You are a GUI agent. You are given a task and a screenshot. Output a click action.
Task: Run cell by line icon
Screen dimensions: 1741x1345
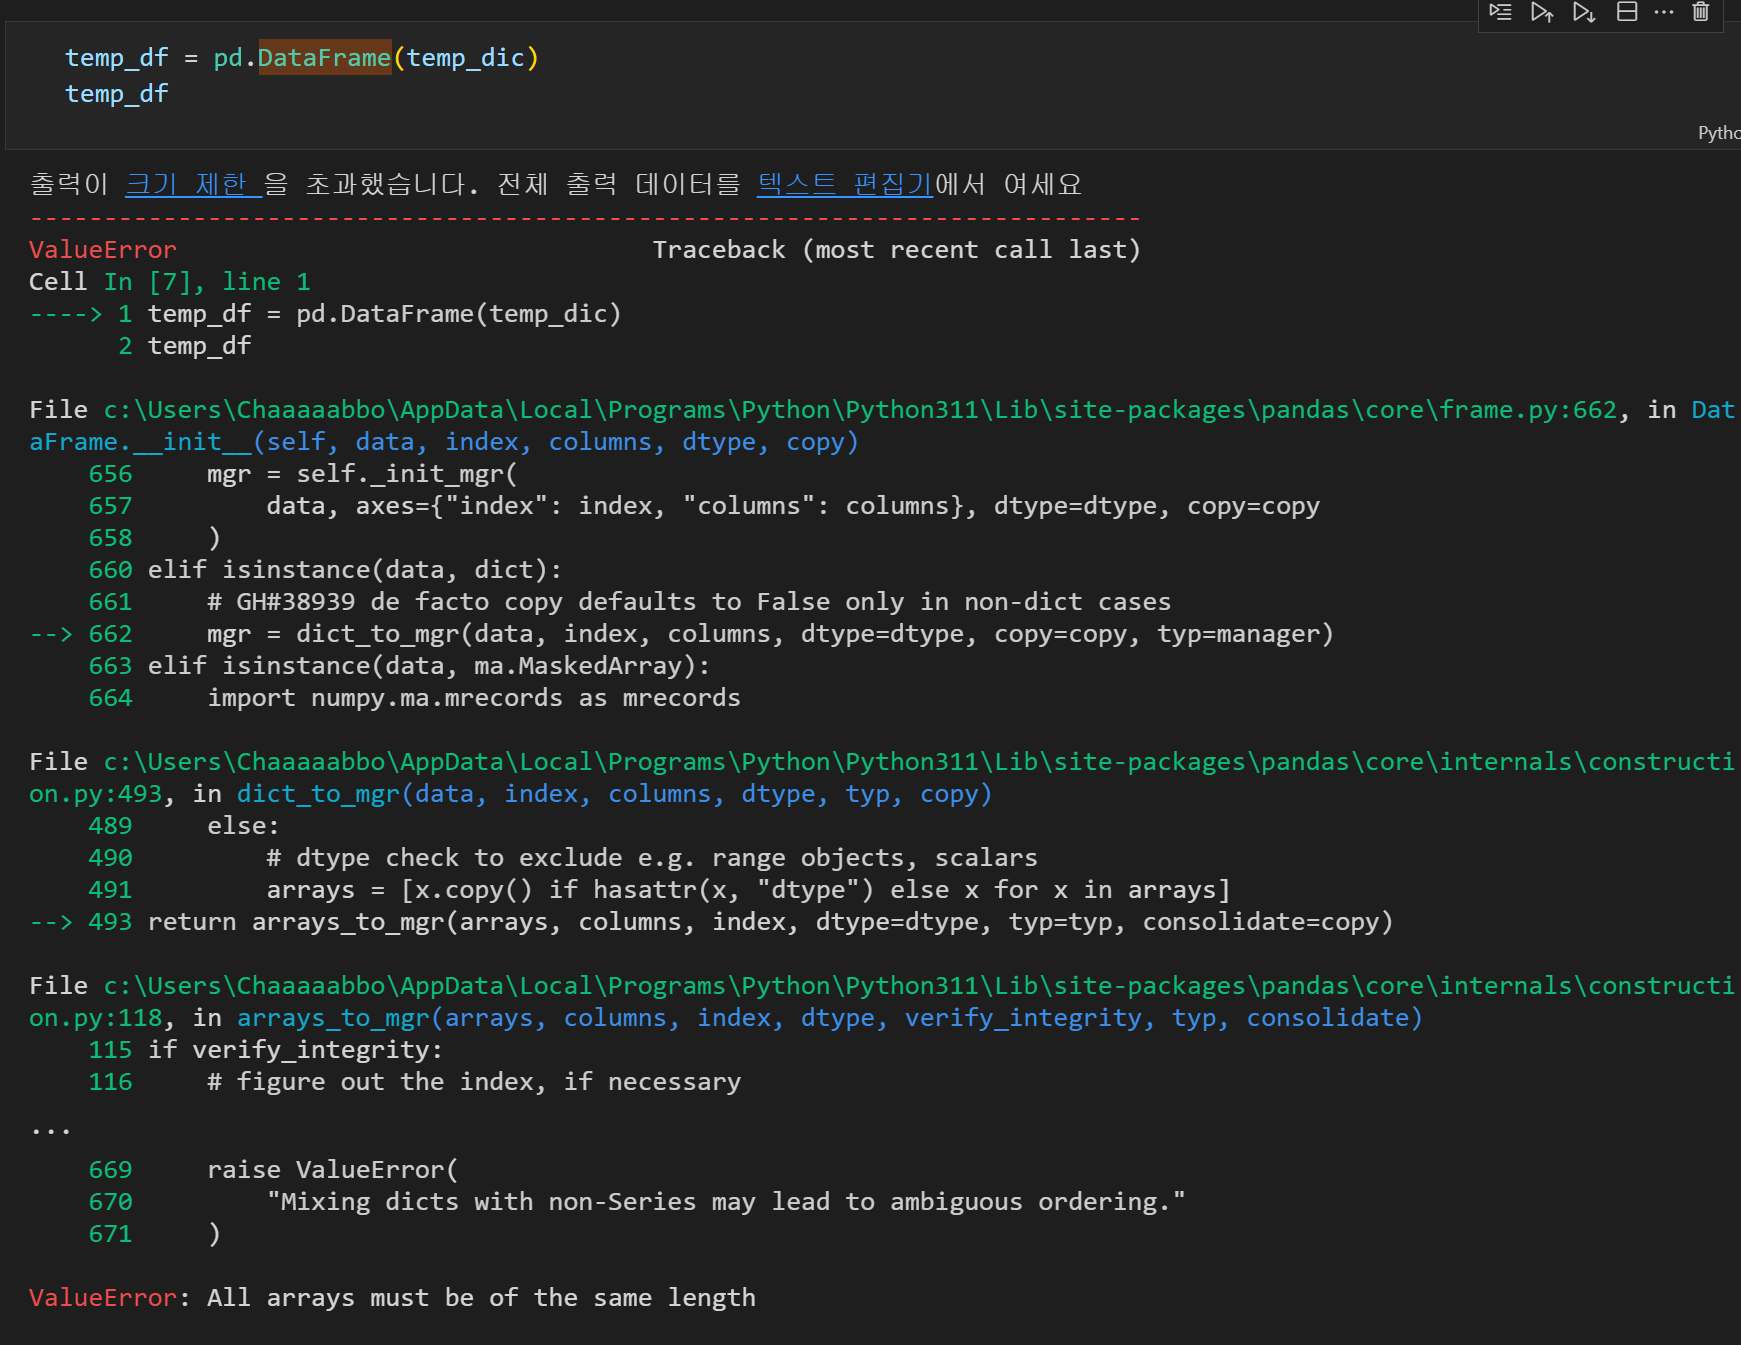click(x=1500, y=12)
